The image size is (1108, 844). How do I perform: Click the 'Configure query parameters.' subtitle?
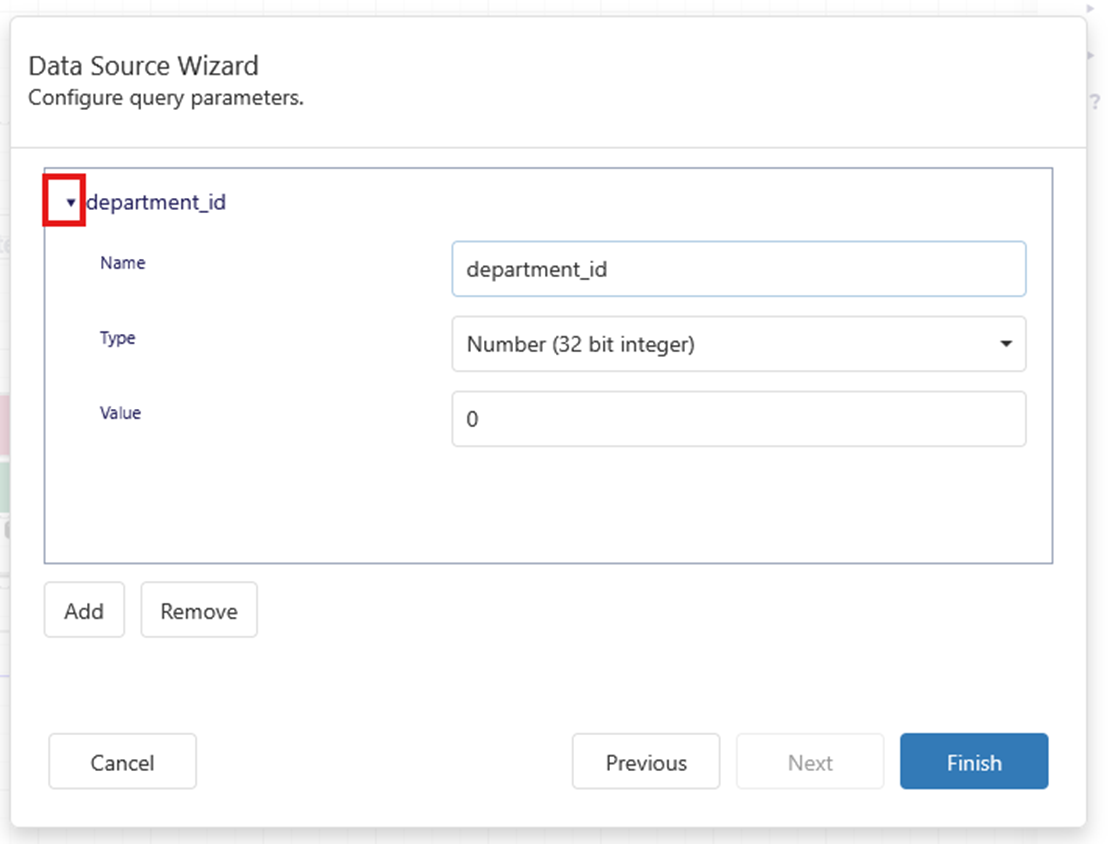pyautogui.click(x=166, y=98)
